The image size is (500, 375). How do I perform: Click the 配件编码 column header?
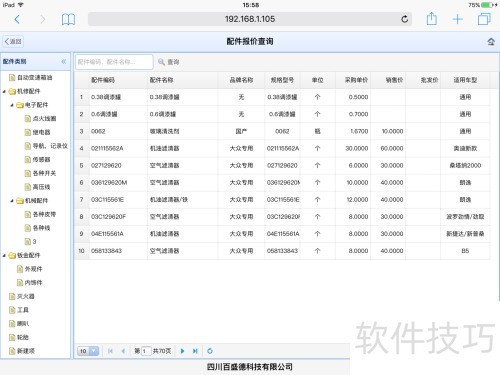(x=118, y=80)
